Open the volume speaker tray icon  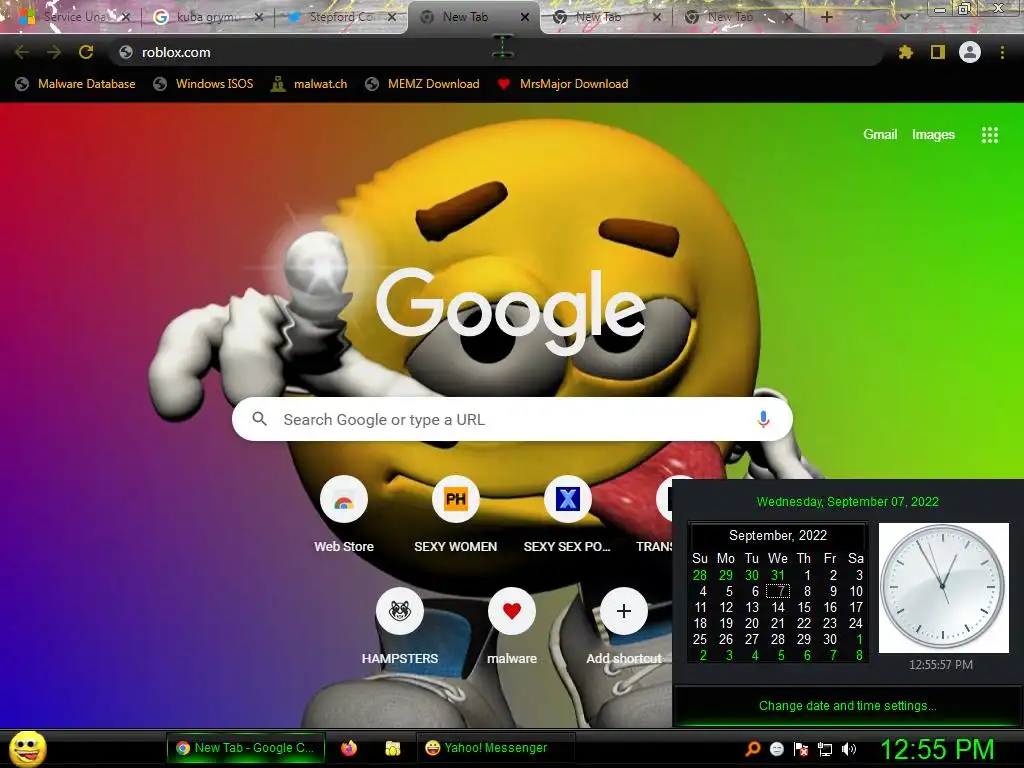848,749
